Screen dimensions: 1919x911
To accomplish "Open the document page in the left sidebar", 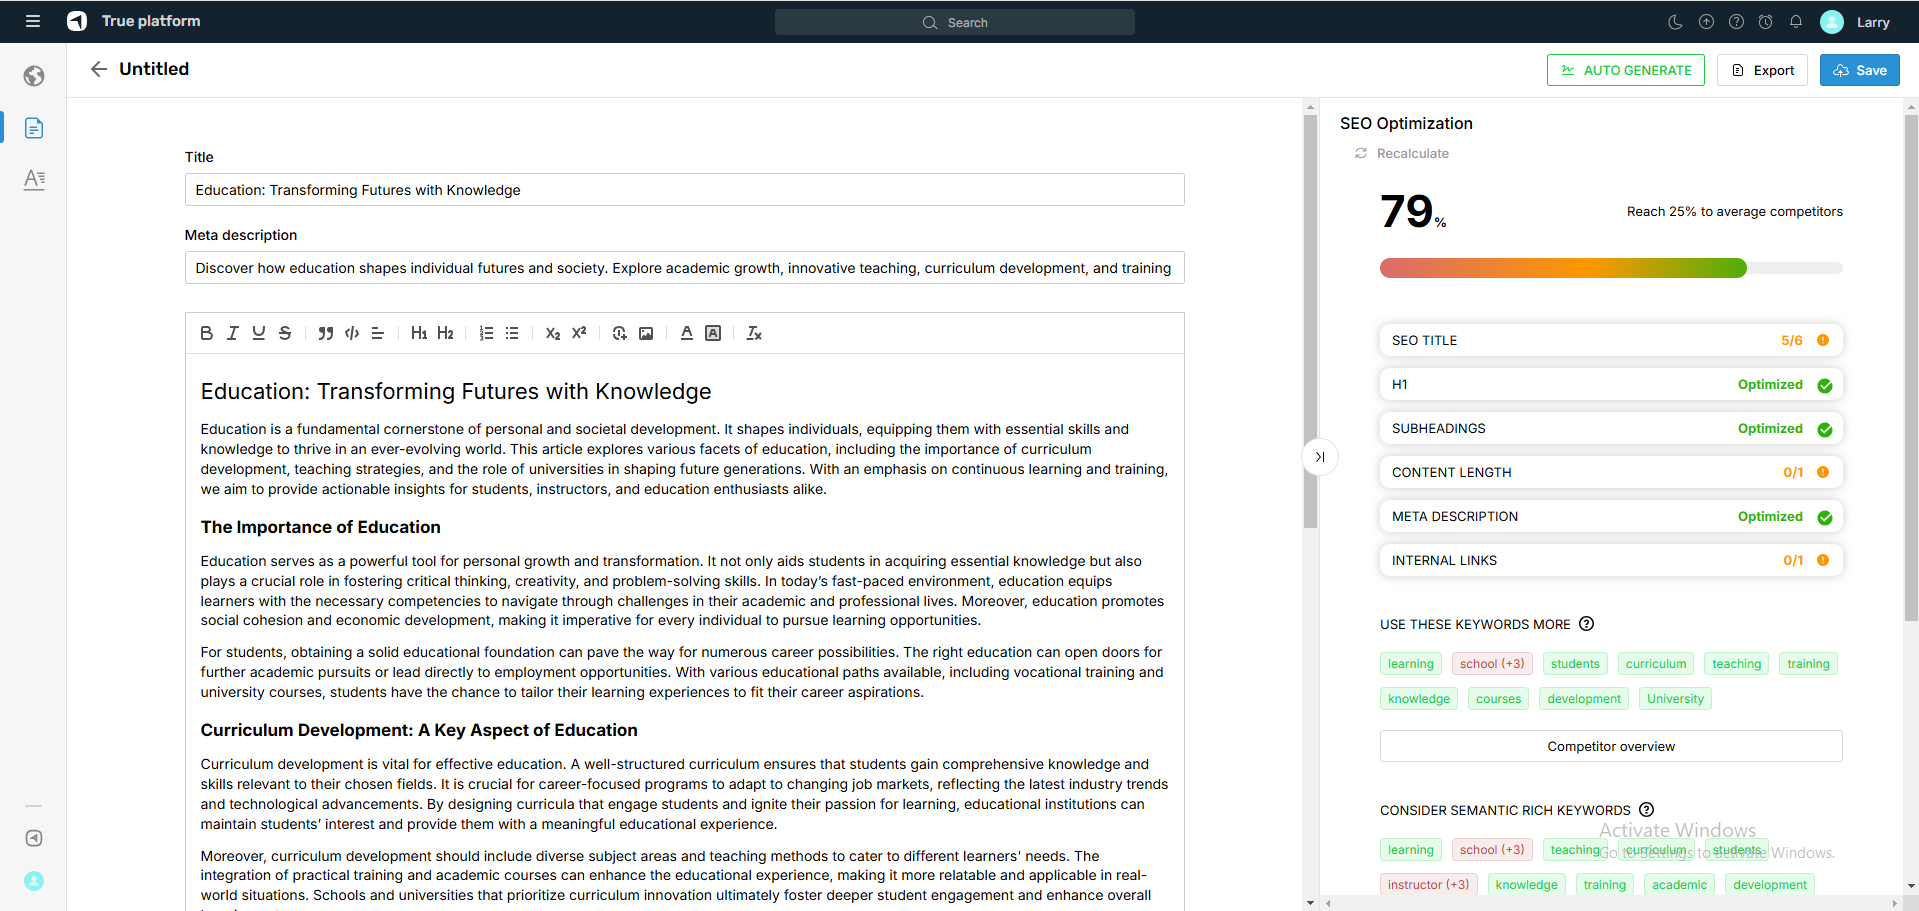I will tap(34, 128).
